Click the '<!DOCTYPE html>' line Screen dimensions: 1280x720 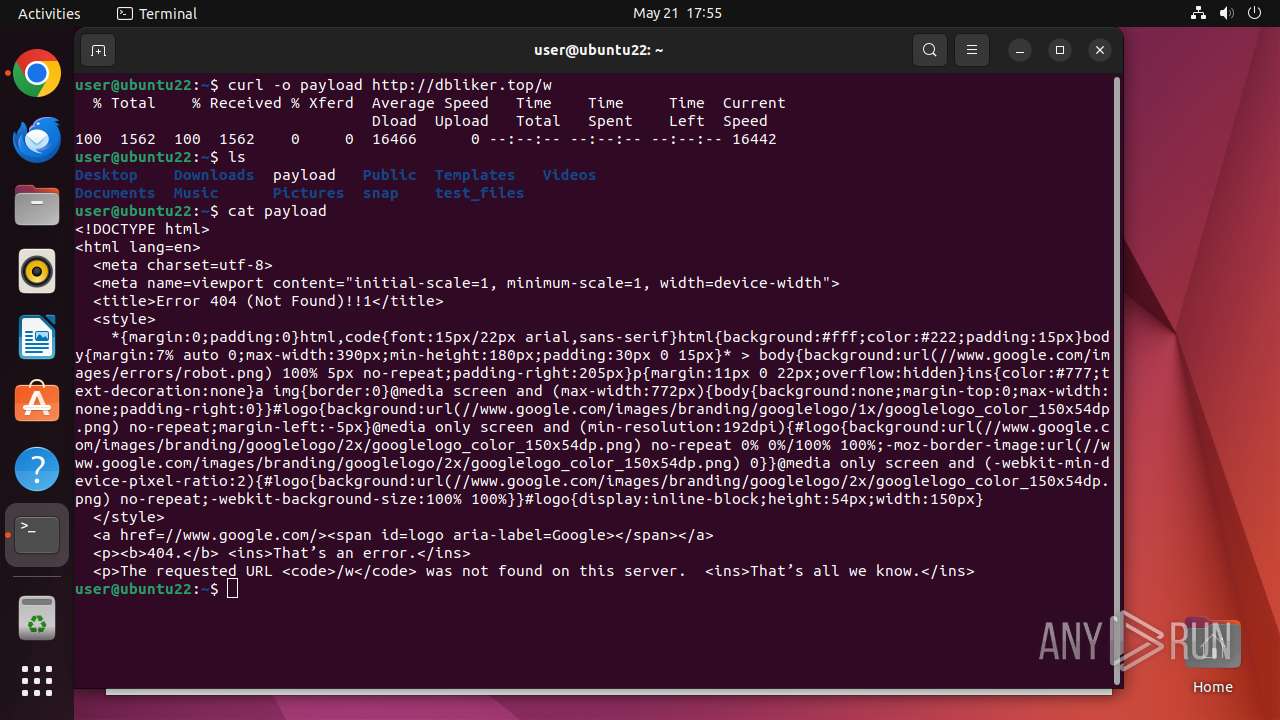142,229
